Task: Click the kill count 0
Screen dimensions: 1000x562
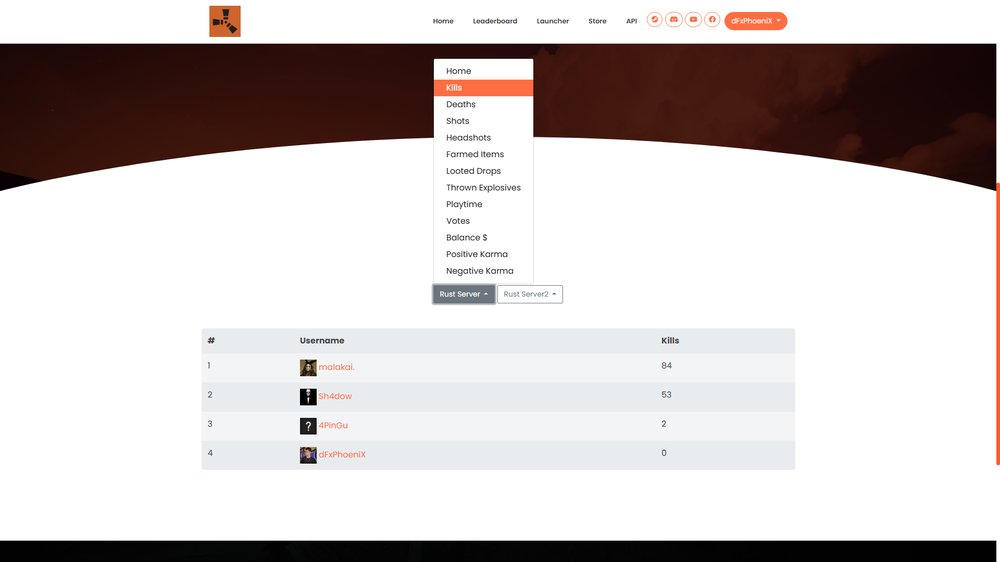Action: click(x=664, y=453)
